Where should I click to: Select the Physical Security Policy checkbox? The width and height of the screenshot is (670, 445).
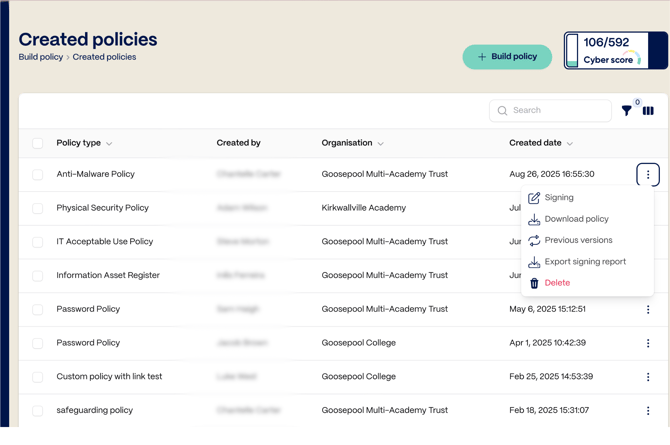[38, 209]
